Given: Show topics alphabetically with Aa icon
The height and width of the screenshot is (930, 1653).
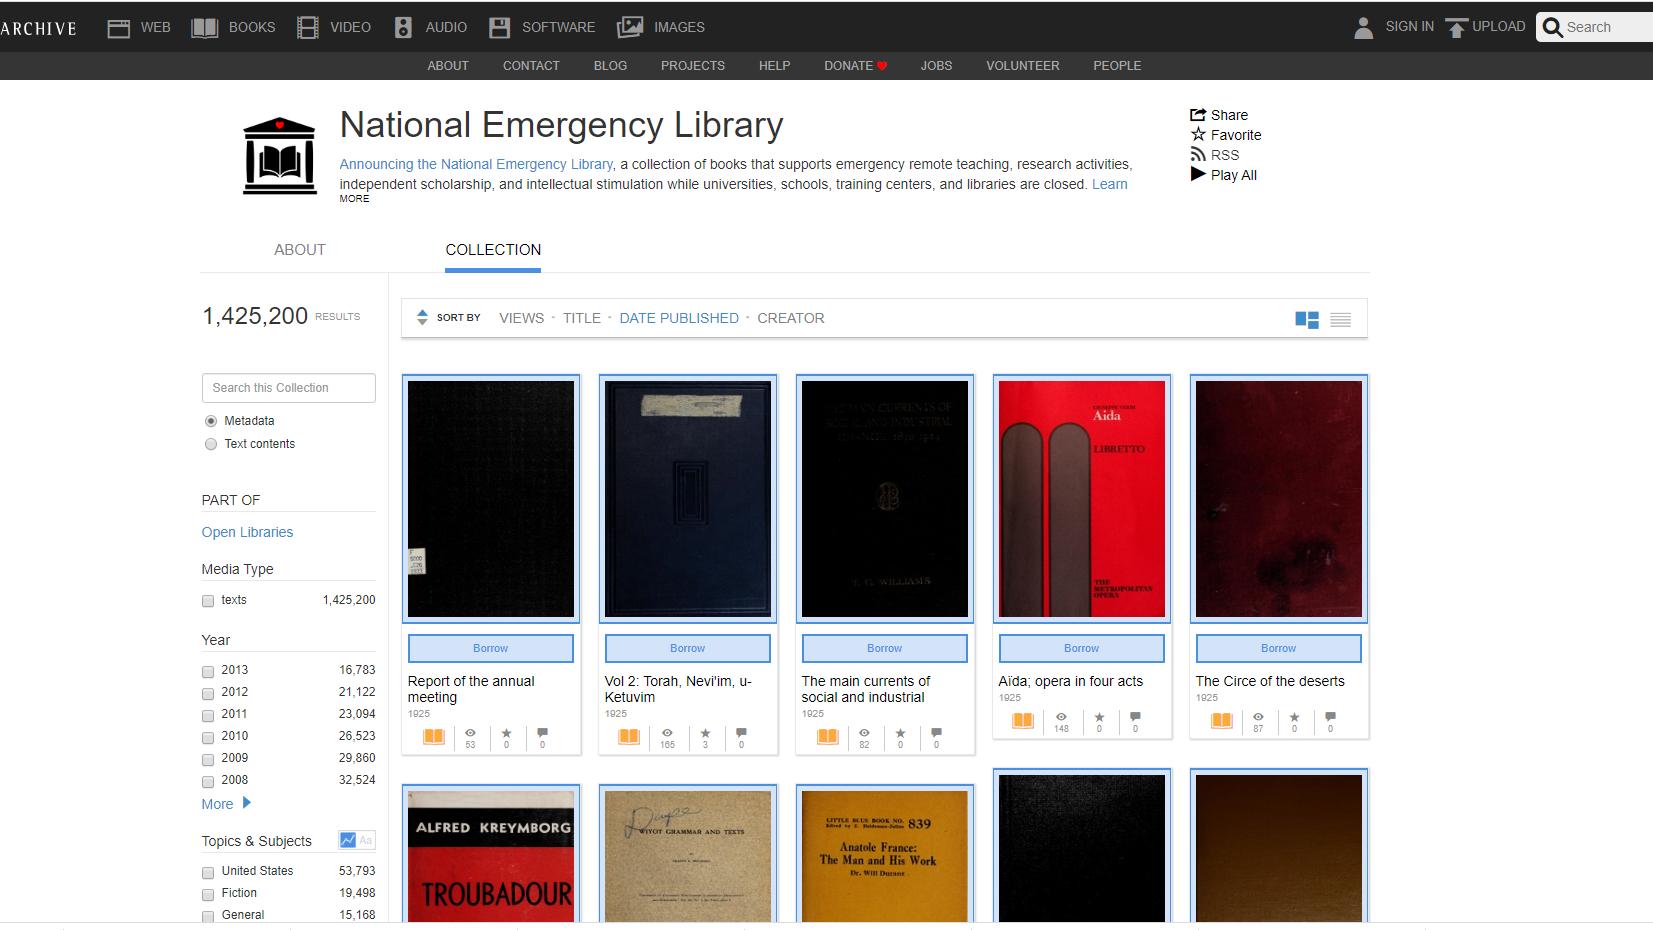Looking at the screenshot, I should tap(366, 840).
